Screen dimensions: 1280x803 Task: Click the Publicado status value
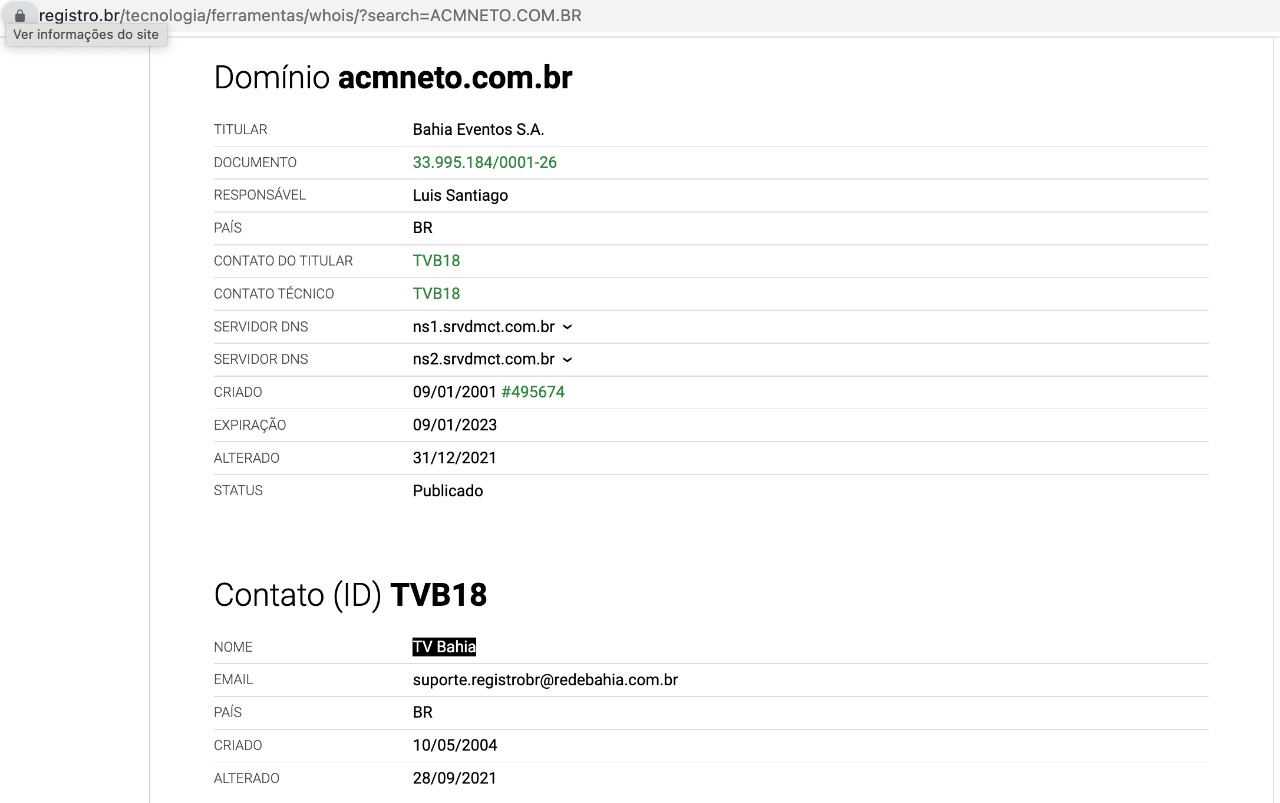point(447,491)
